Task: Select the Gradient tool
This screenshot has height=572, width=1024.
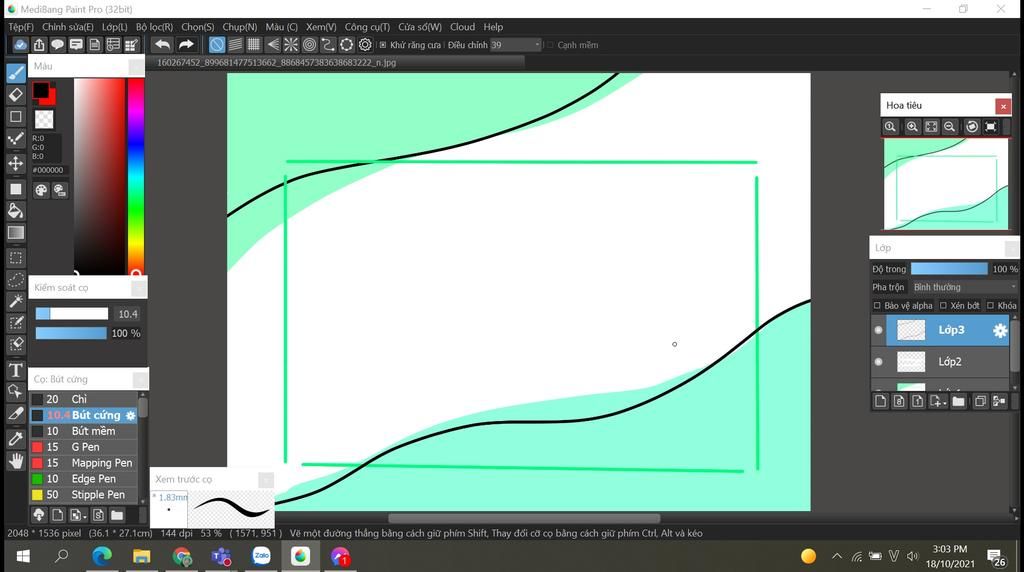Action: click(16, 233)
